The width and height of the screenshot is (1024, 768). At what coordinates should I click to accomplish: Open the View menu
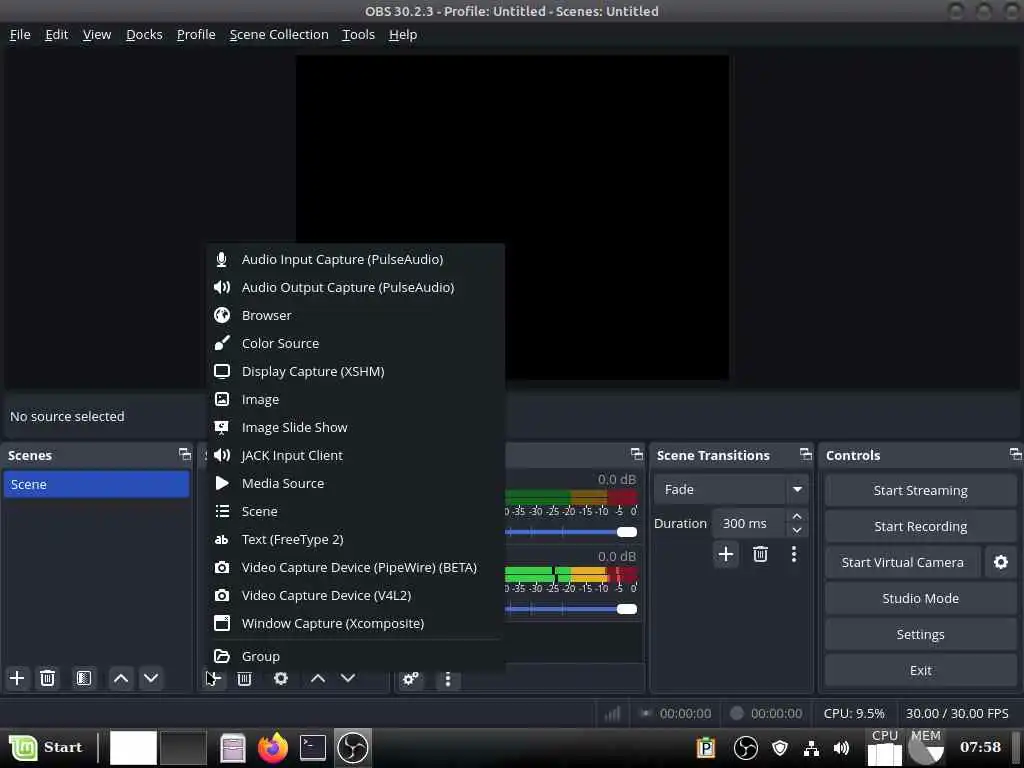click(97, 35)
